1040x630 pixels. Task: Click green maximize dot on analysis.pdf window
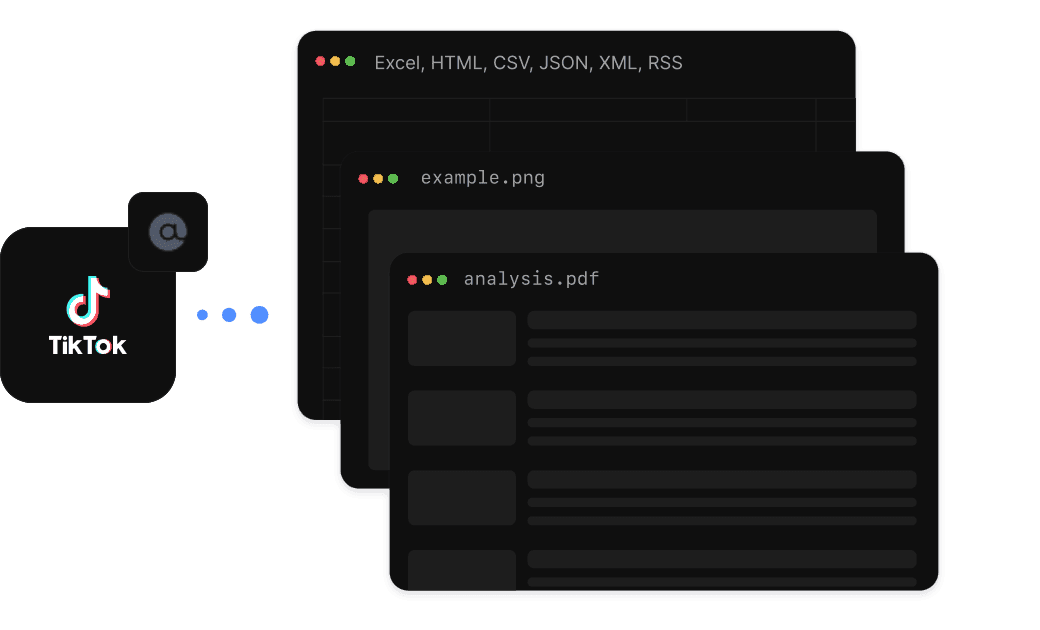click(x=442, y=280)
